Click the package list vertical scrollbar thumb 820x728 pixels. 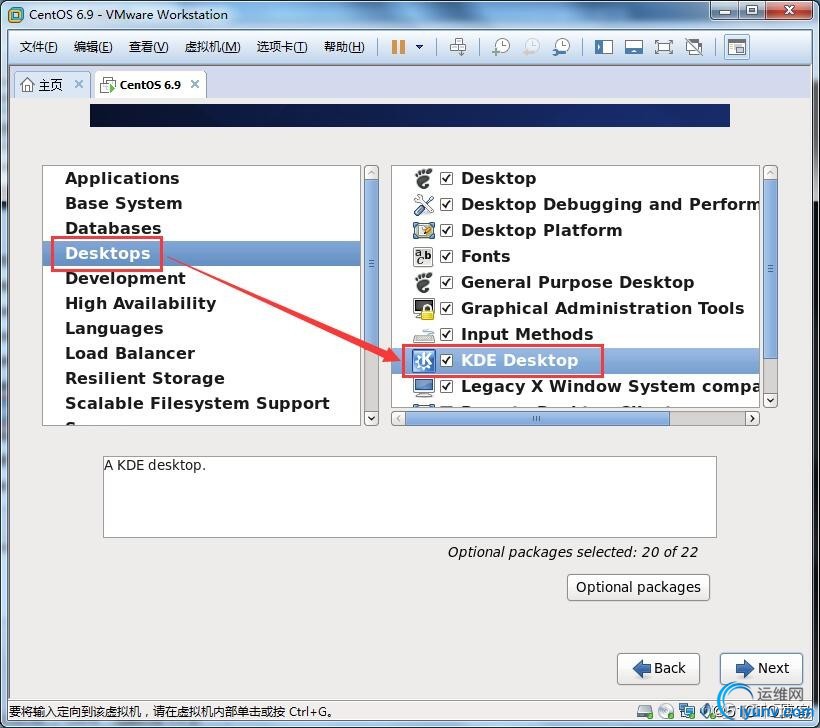[770, 269]
